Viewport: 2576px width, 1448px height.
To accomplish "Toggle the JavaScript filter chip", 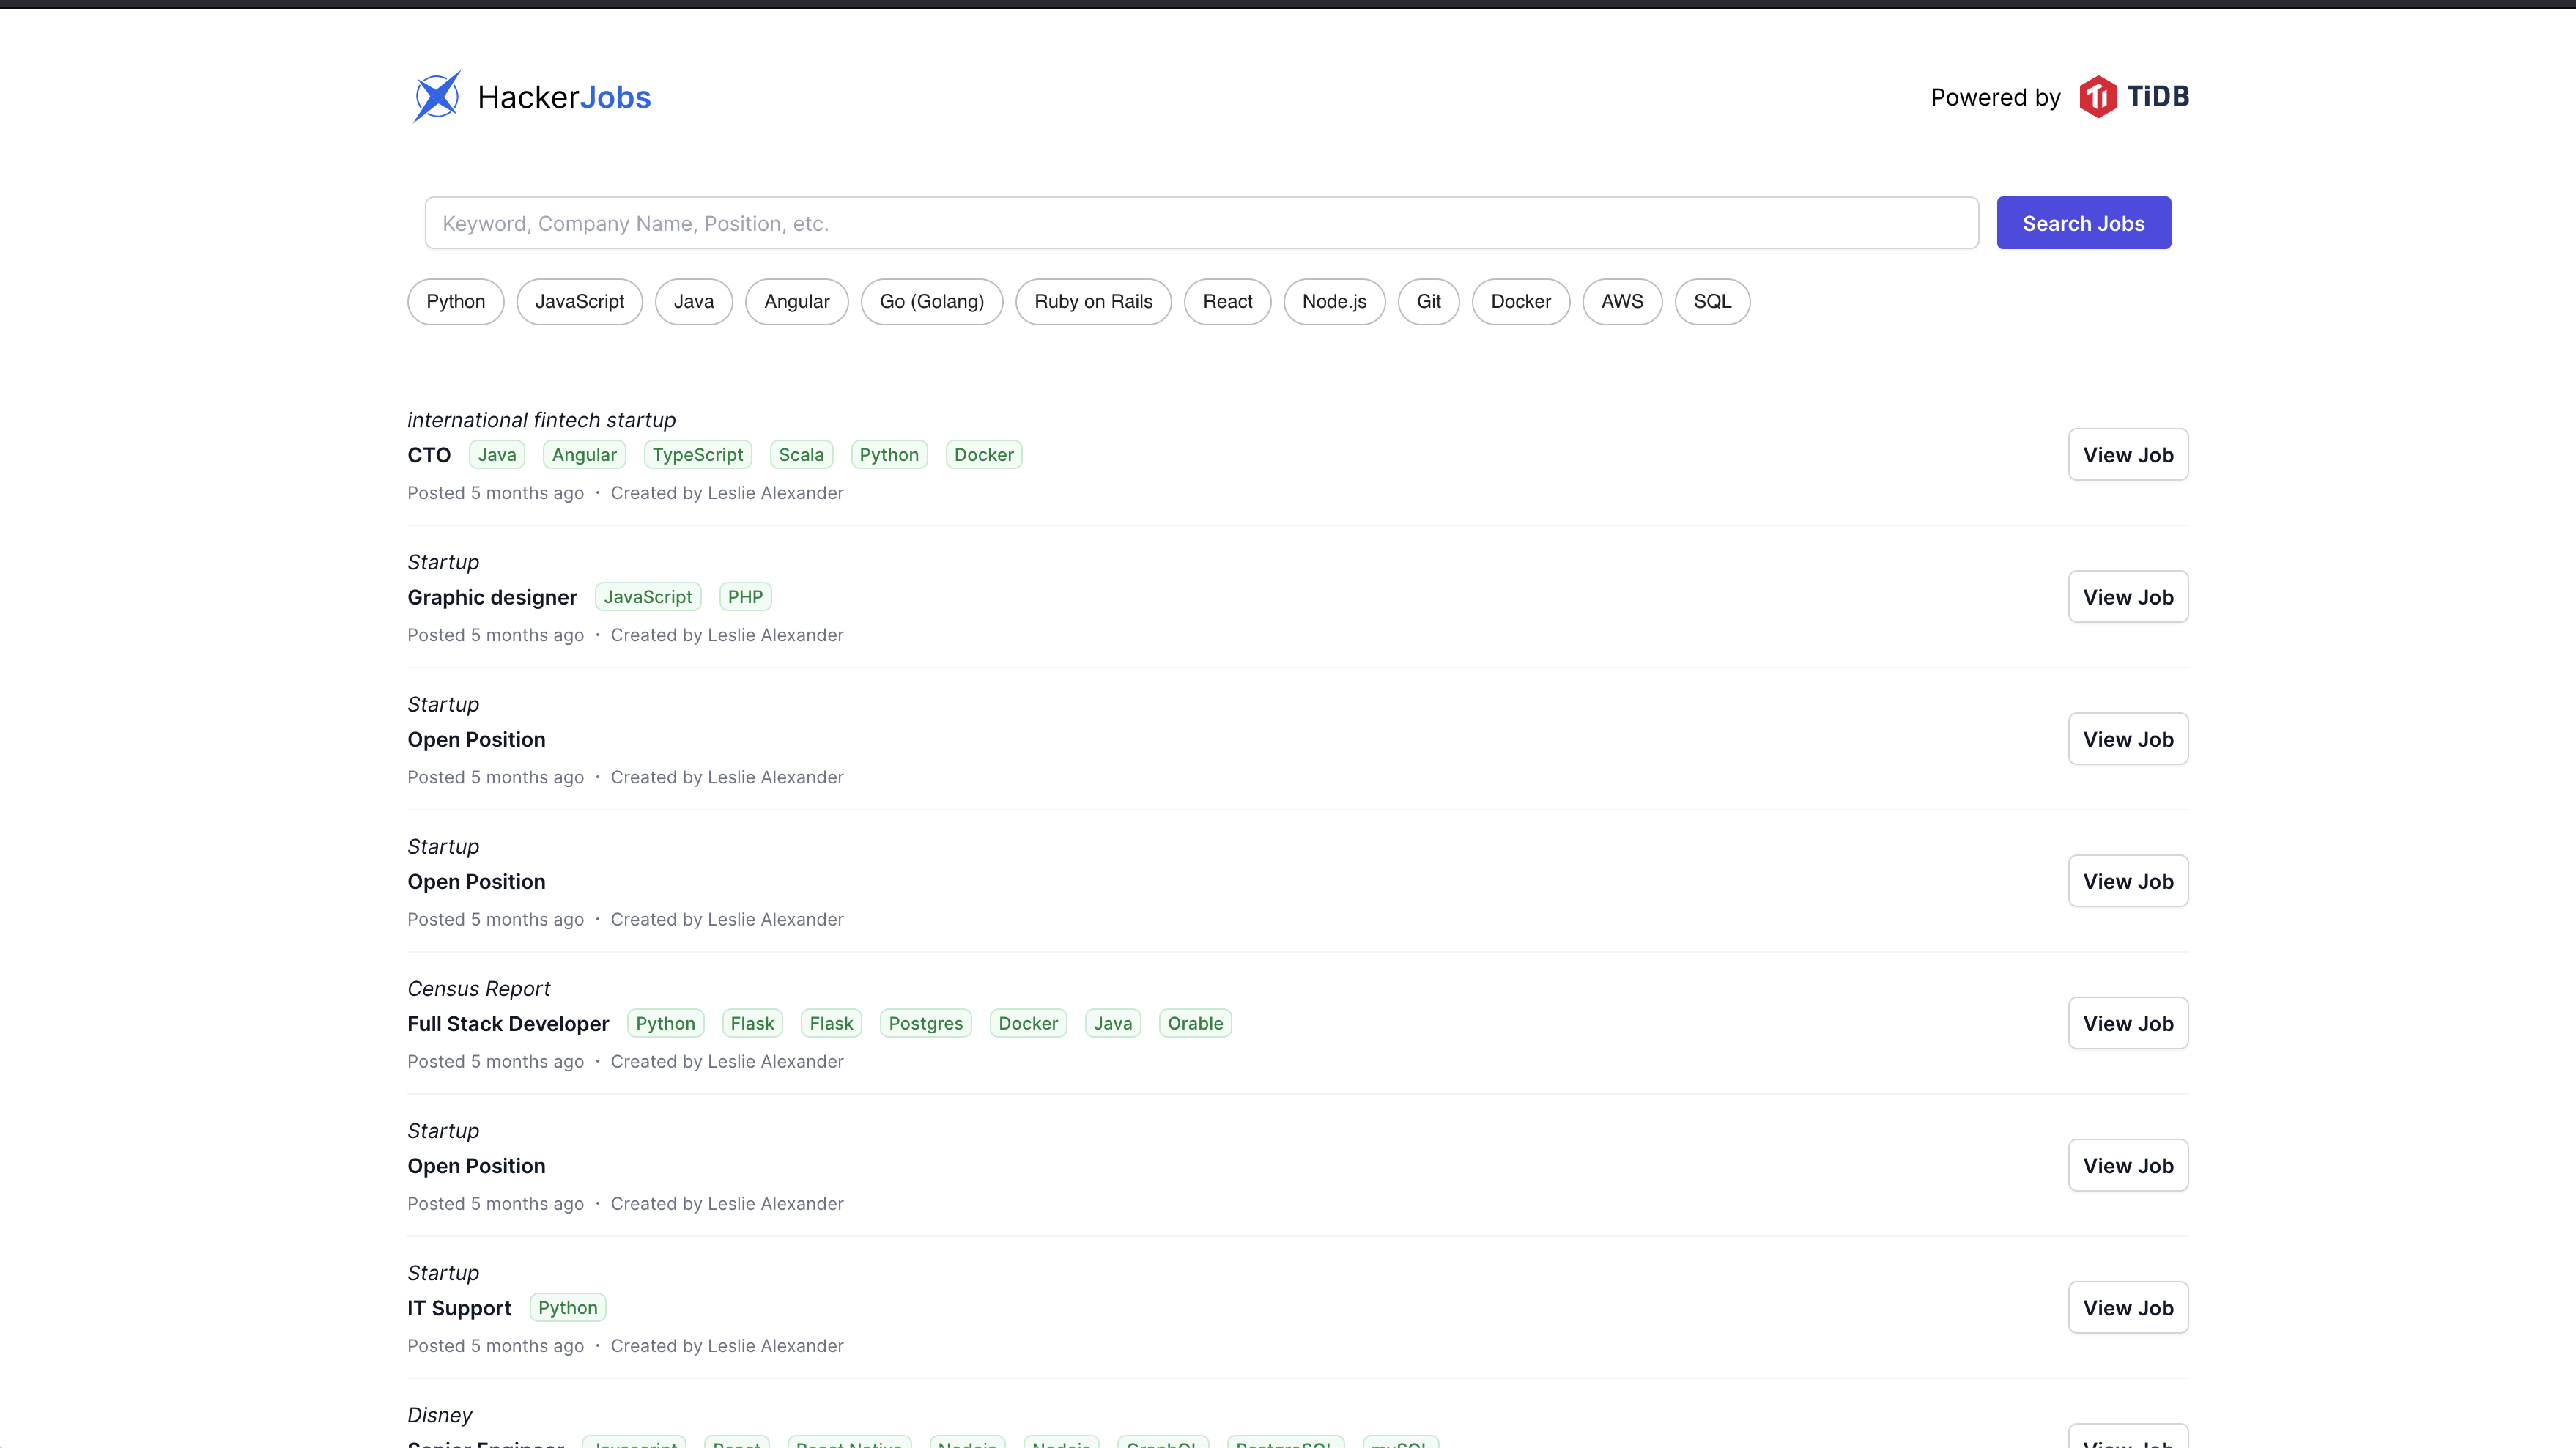I will [579, 302].
